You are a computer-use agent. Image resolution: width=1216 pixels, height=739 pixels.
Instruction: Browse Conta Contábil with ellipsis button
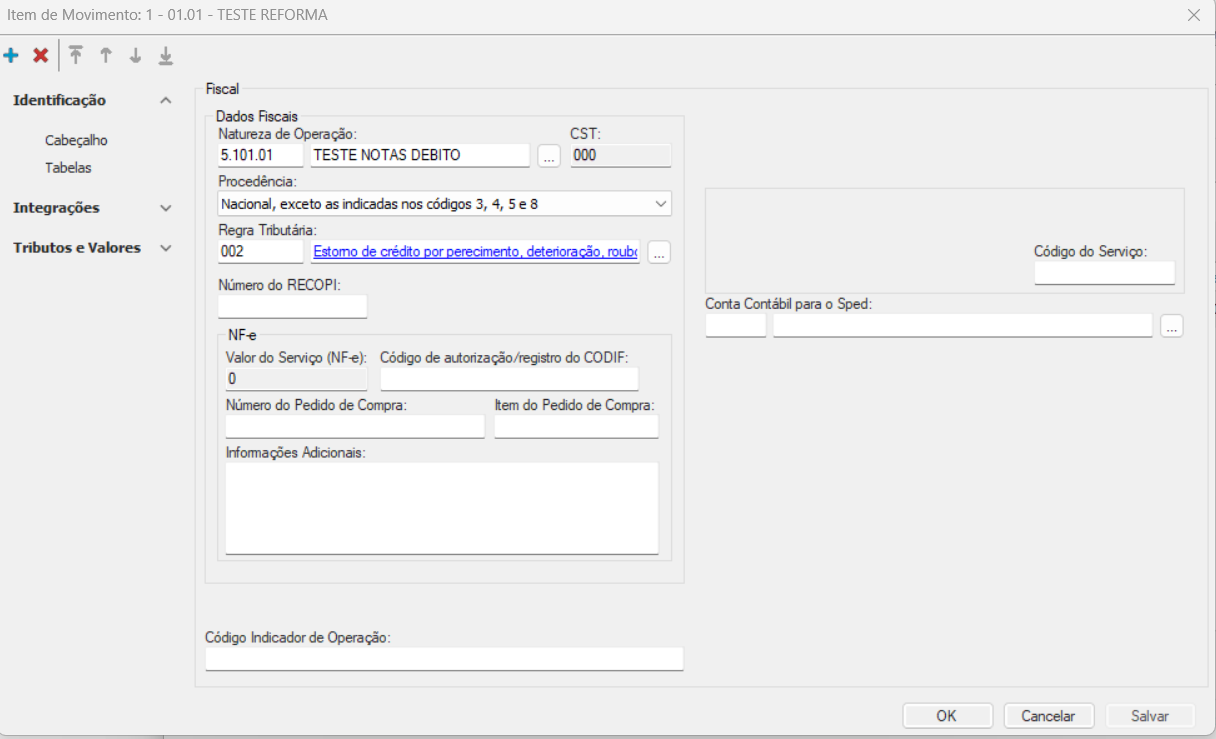[x=1172, y=326]
